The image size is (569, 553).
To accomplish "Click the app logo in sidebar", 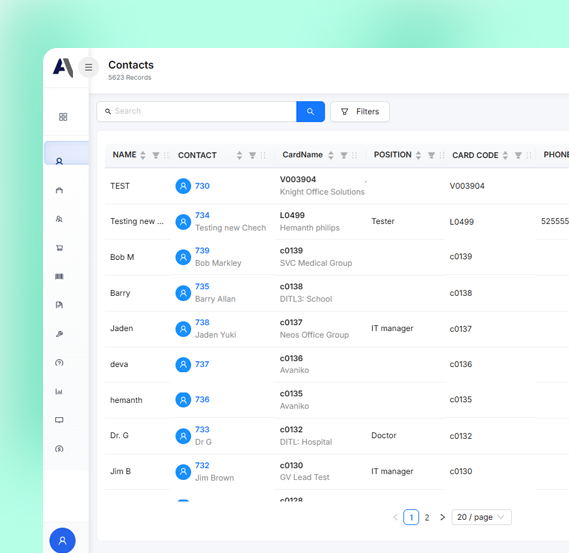I will click(x=63, y=67).
